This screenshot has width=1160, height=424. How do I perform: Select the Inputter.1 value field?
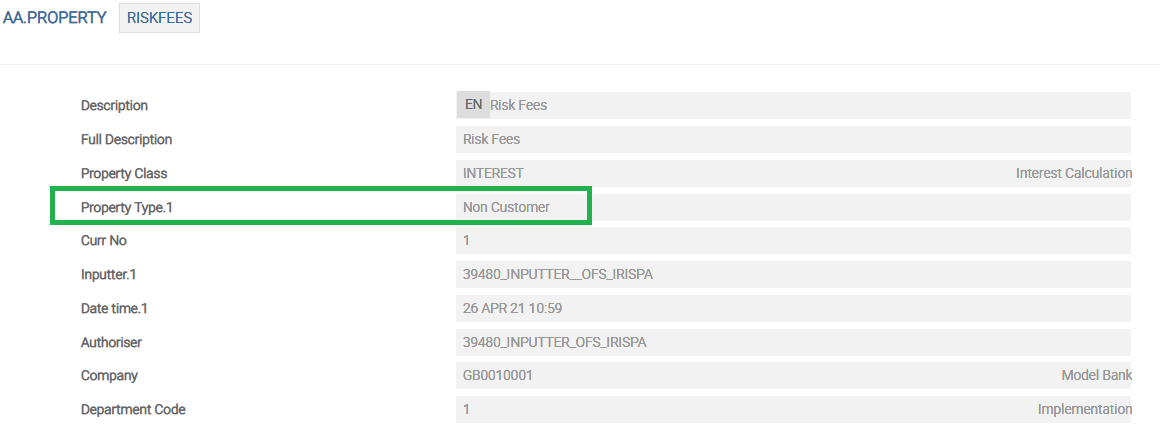792,274
